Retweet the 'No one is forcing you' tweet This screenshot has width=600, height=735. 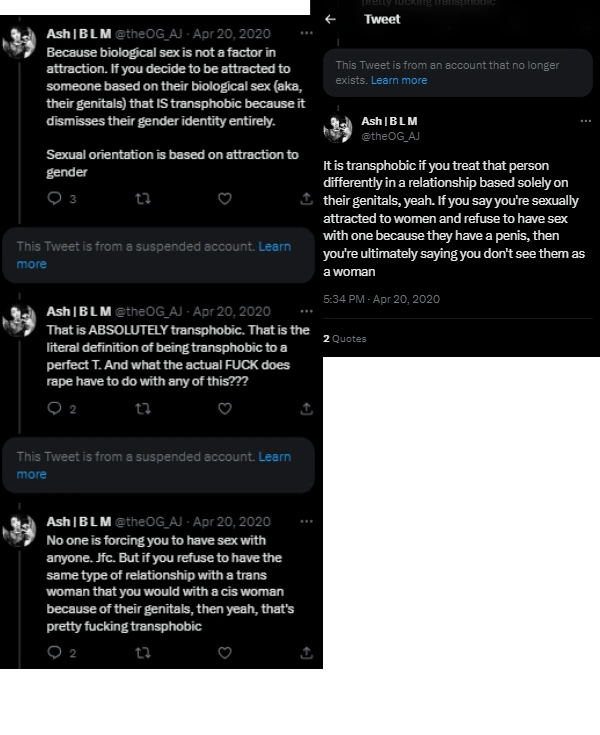click(x=142, y=652)
